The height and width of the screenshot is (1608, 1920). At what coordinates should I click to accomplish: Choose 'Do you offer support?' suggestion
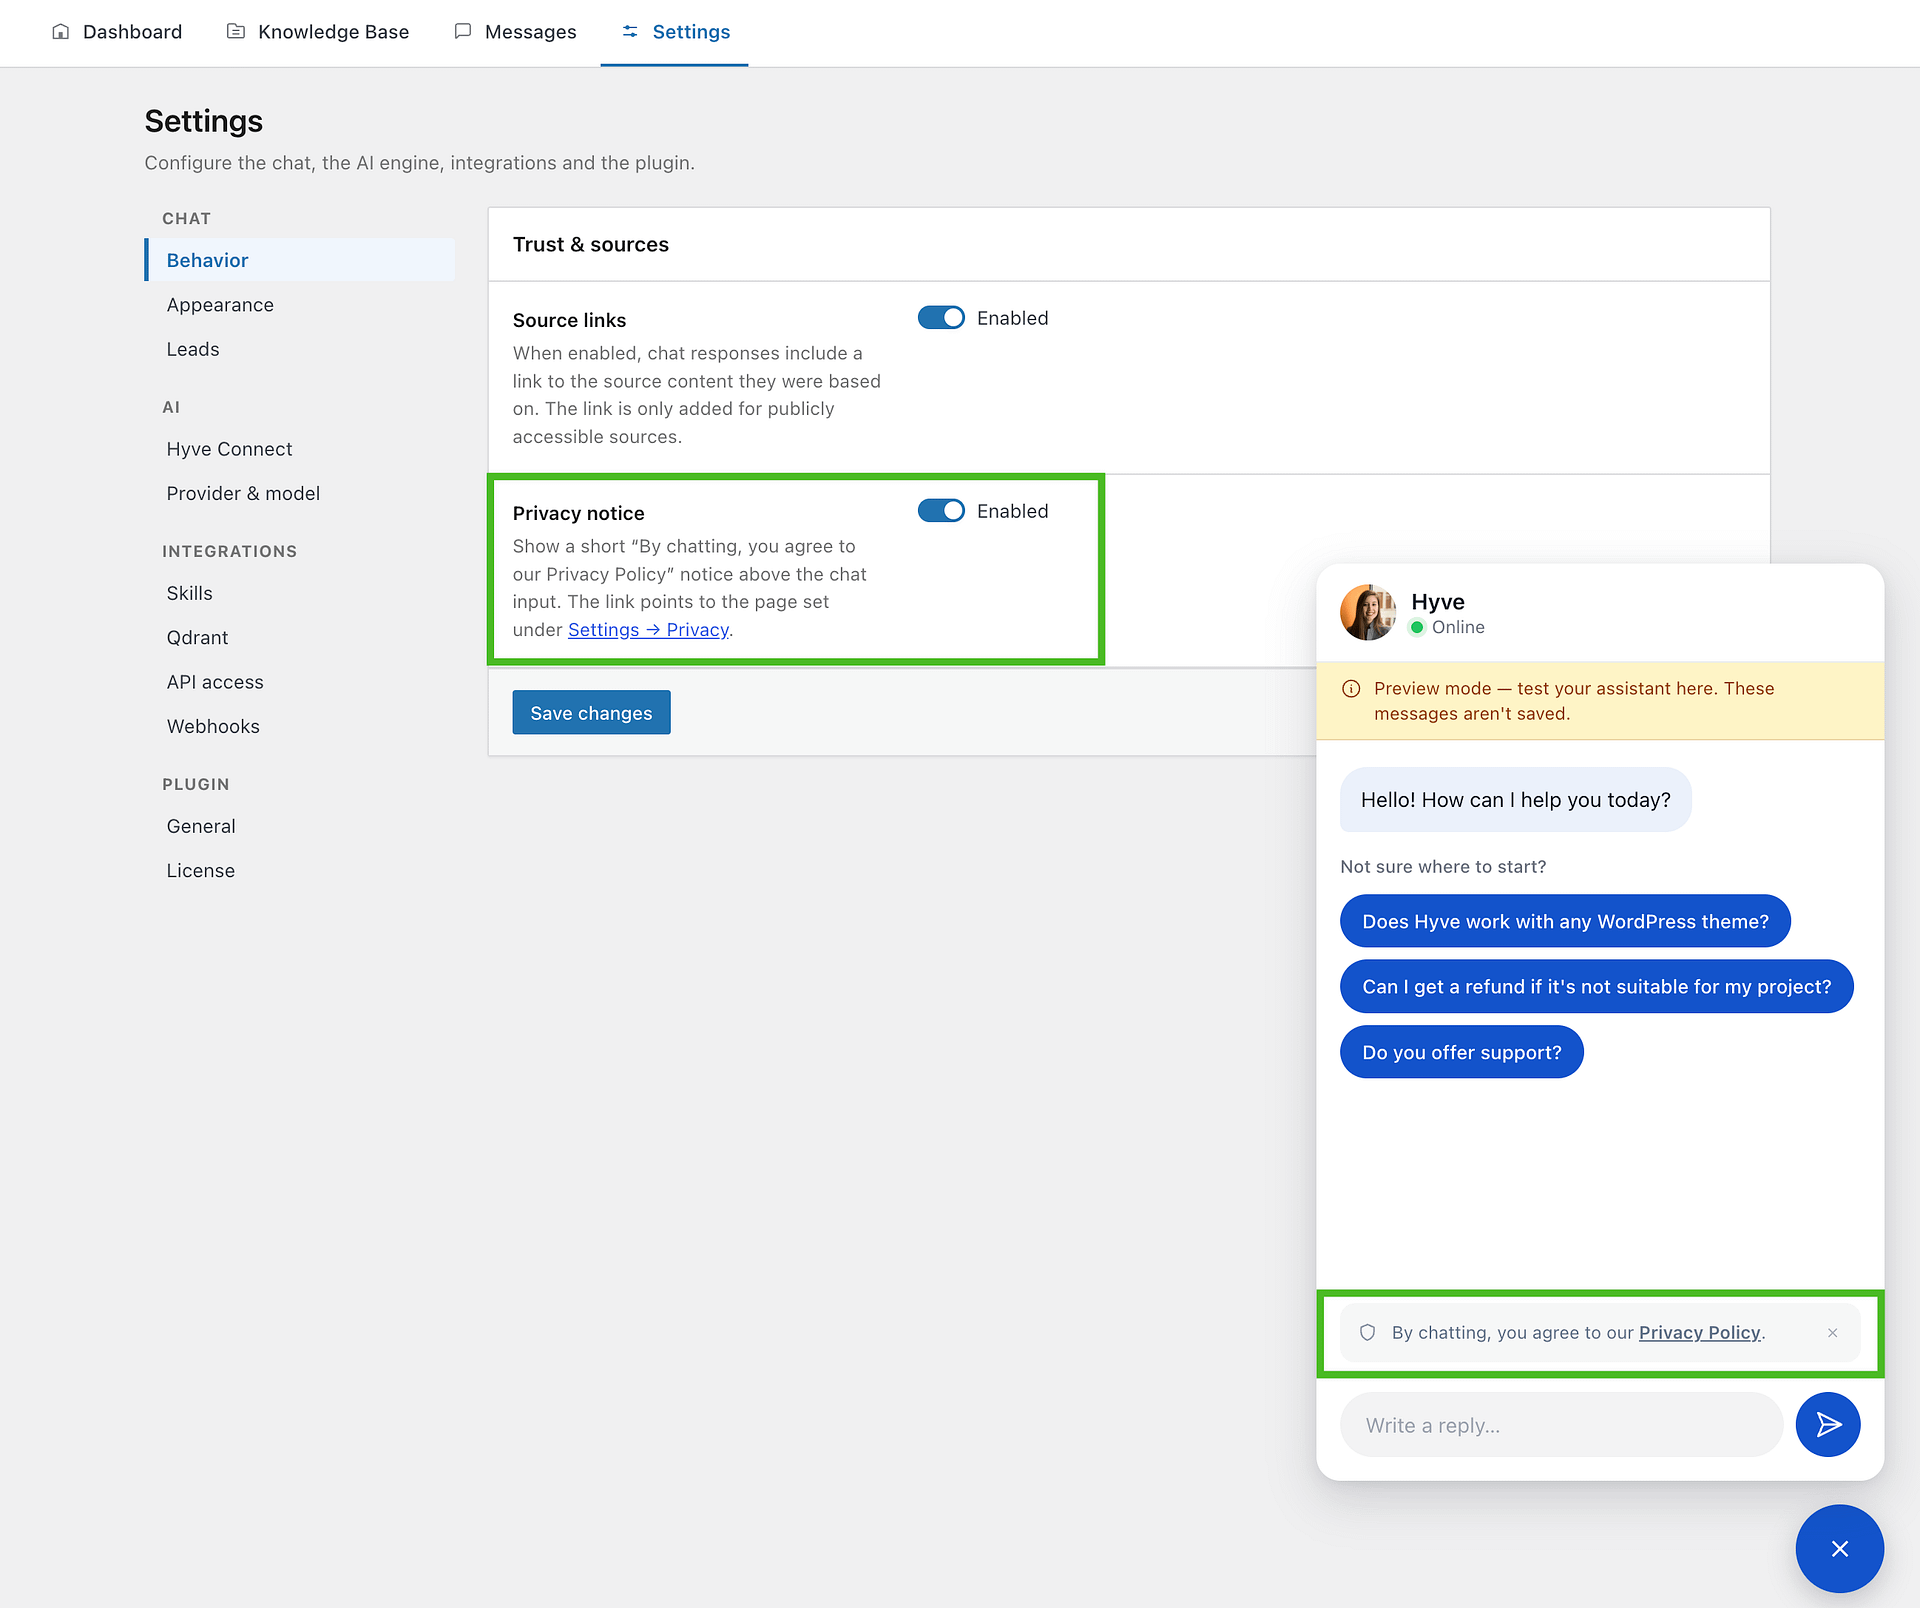[1461, 1052]
